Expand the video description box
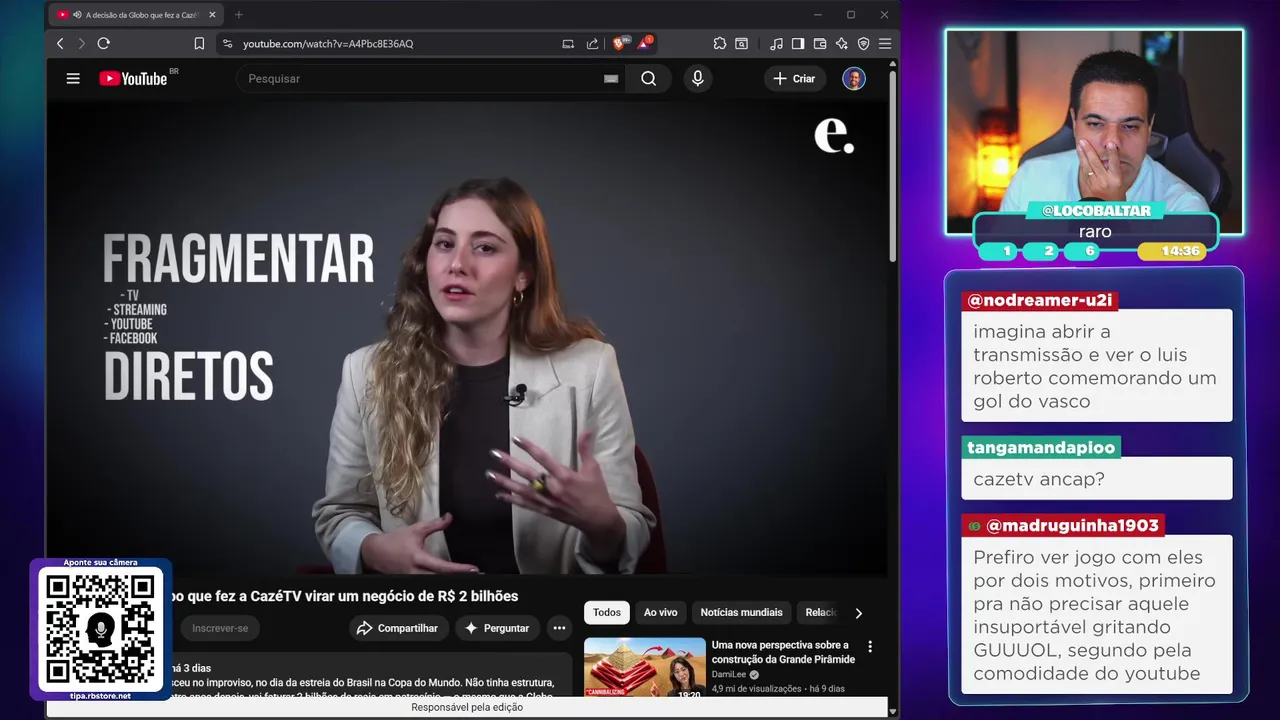This screenshot has height=720, width=1280. [370, 675]
